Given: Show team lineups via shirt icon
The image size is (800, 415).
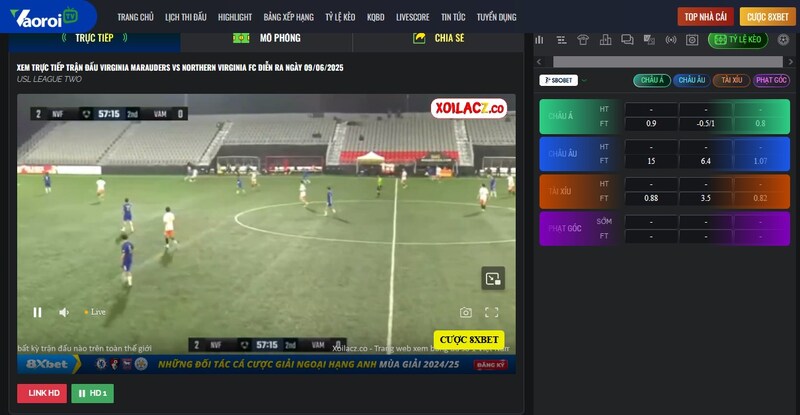Looking at the screenshot, I should pyautogui.click(x=583, y=40).
